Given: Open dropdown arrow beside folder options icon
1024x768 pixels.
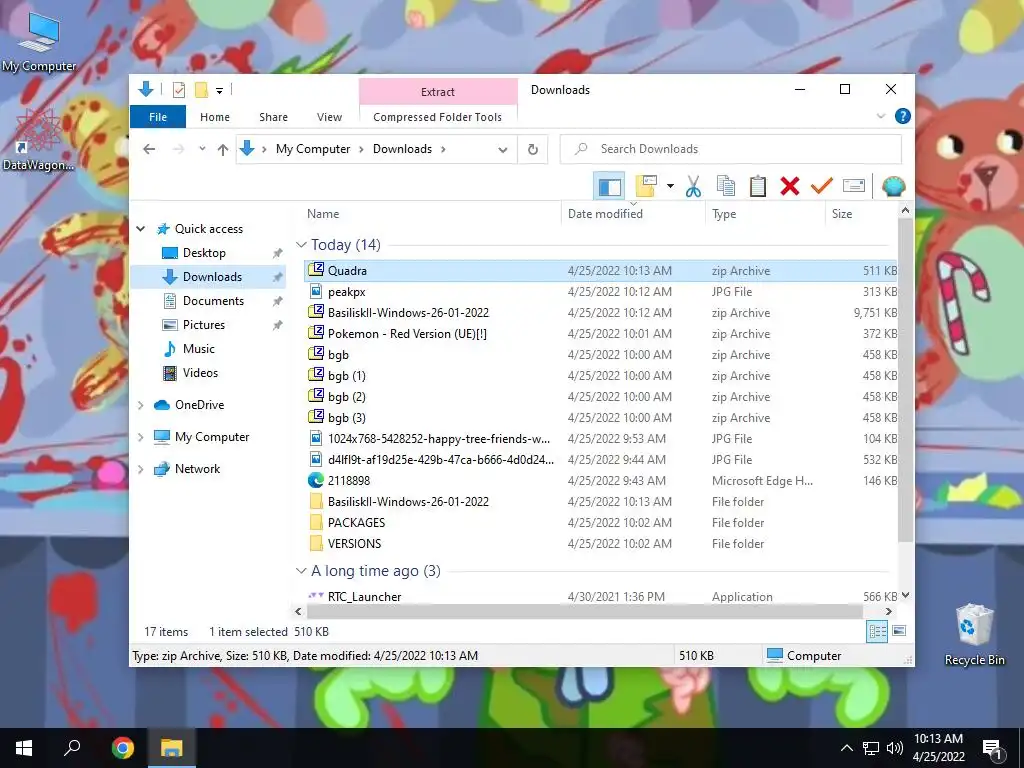Looking at the screenshot, I should [670, 186].
